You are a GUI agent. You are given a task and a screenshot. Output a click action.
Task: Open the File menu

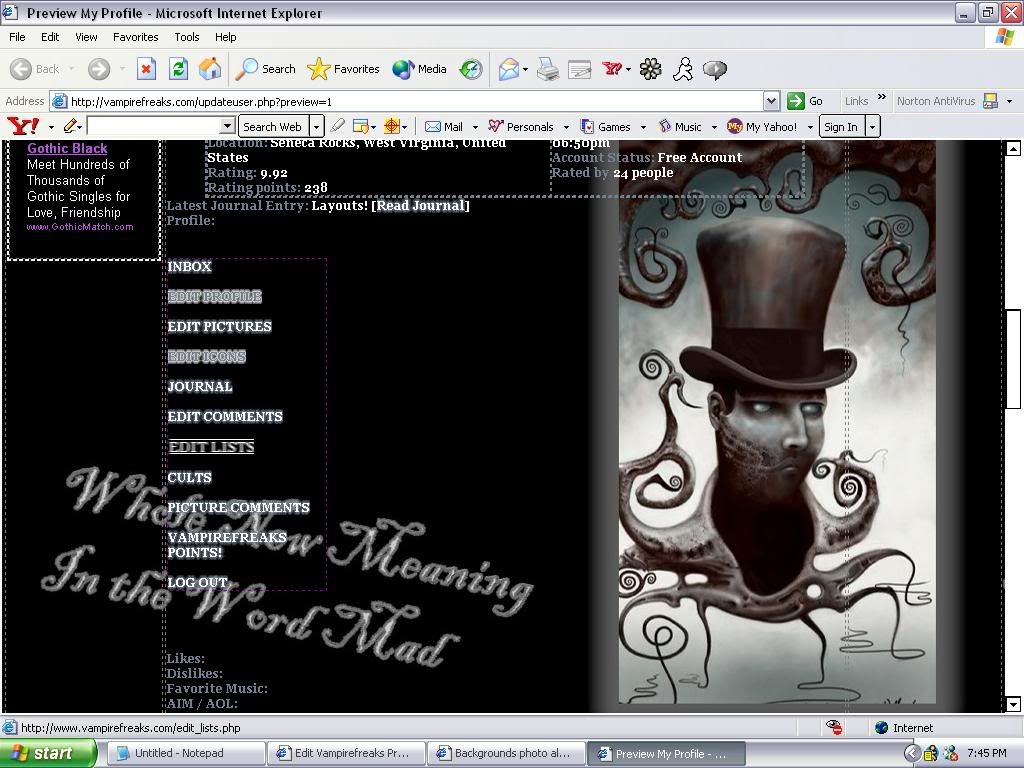pos(17,37)
